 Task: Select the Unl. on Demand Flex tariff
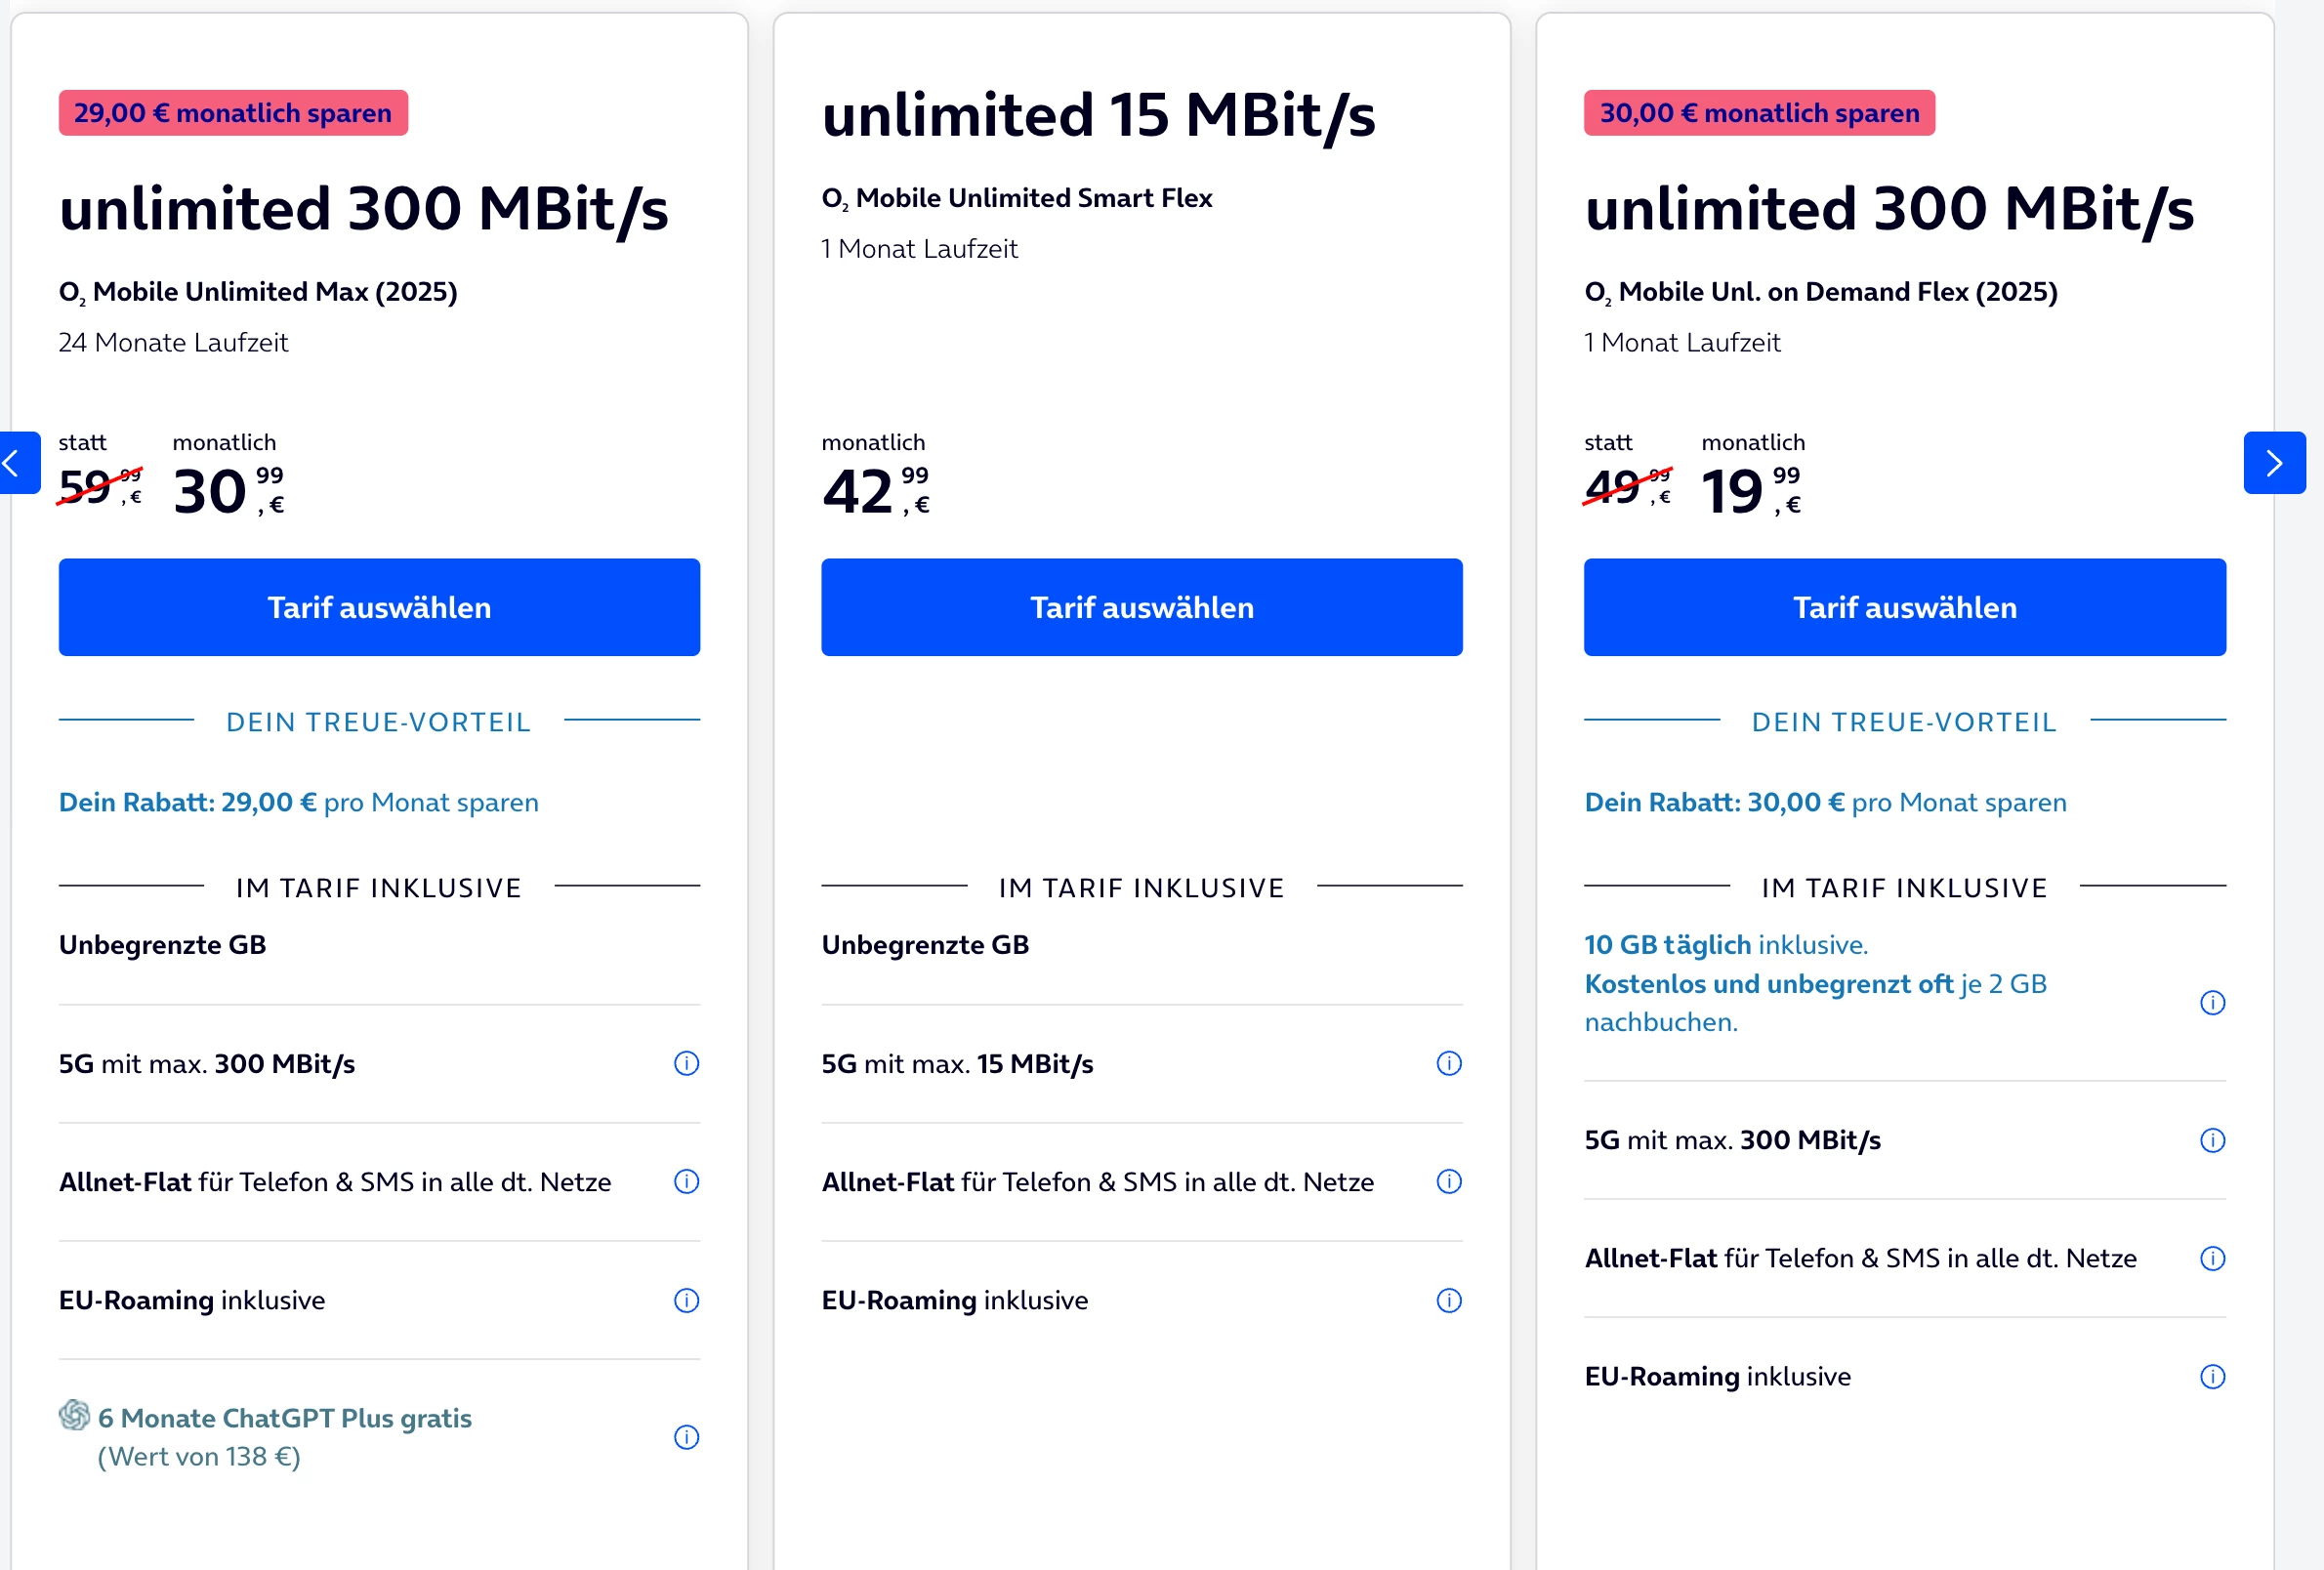[x=1904, y=607]
